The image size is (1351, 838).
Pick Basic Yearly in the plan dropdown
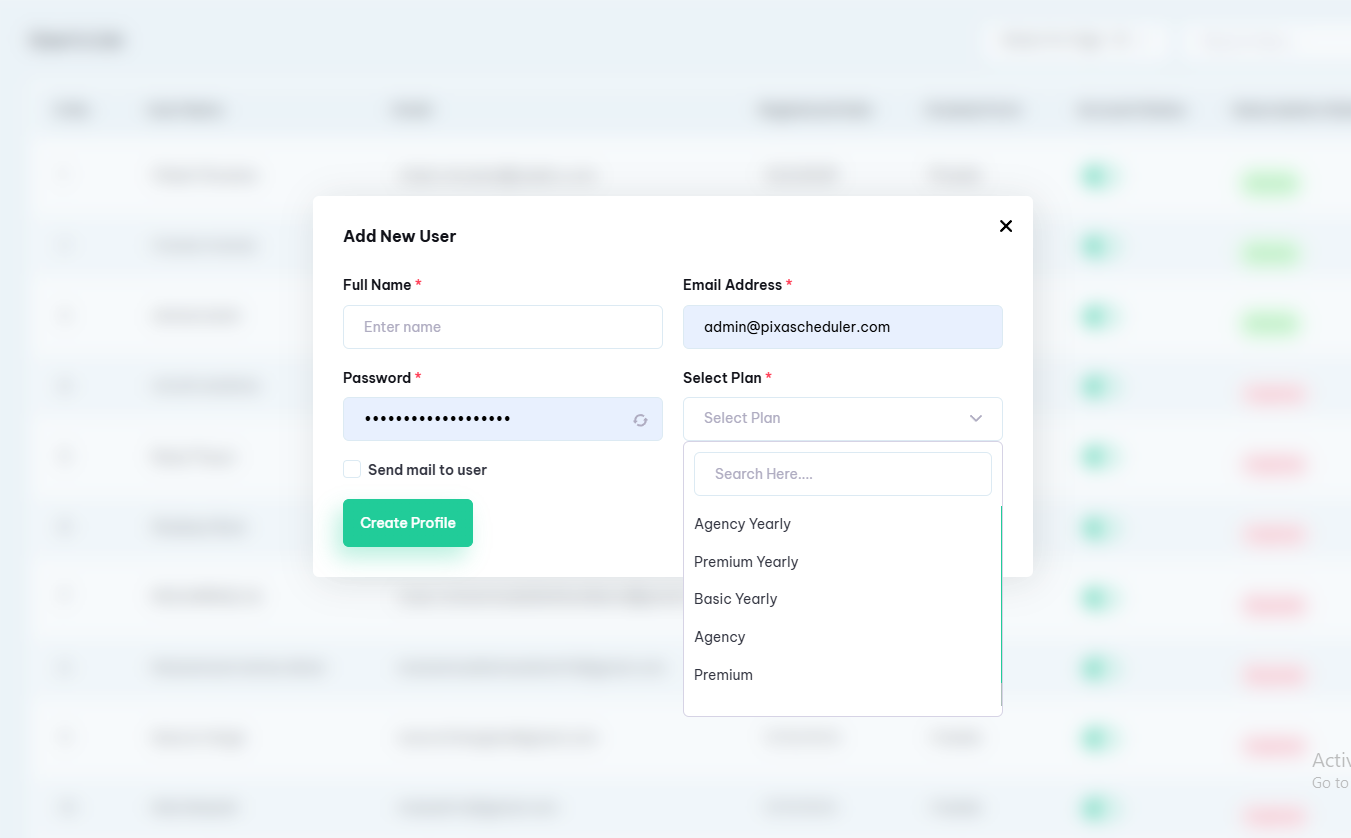[x=735, y=599]
